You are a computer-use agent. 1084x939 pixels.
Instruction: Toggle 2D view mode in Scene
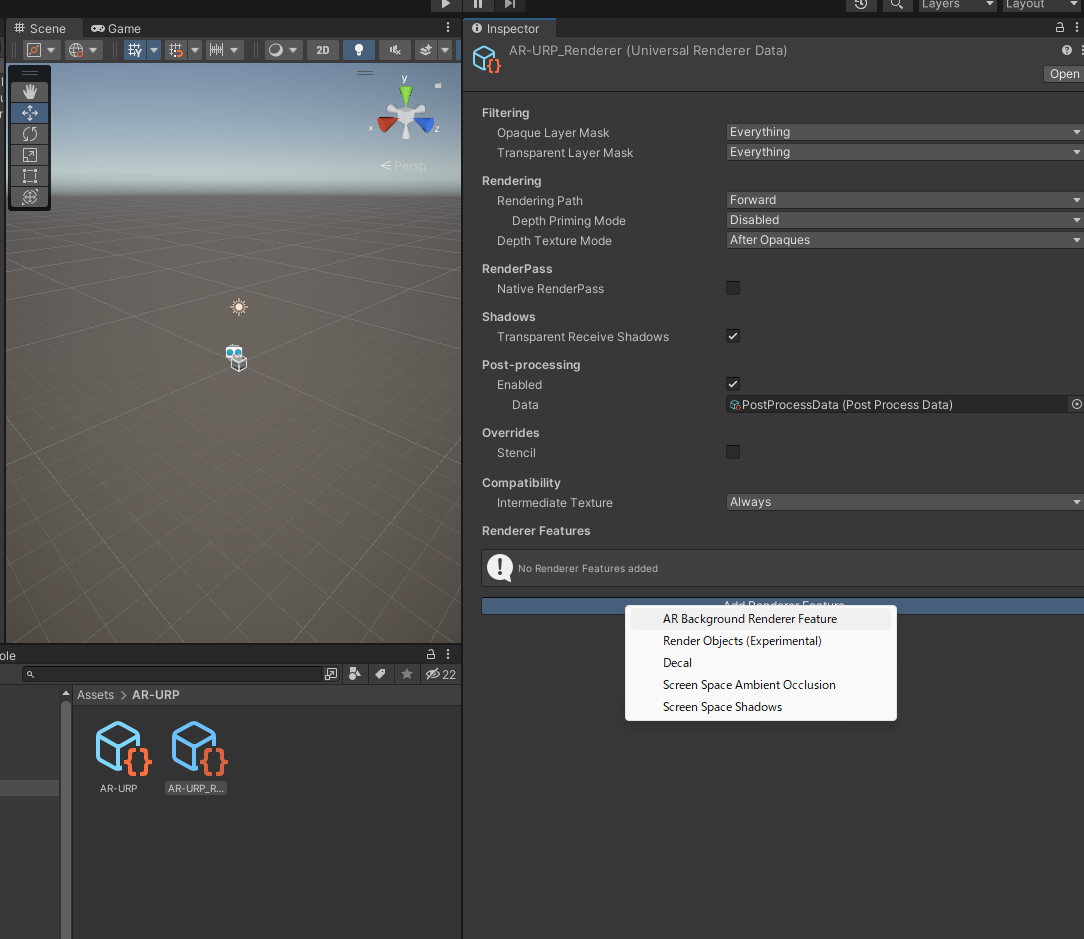point(323,50)
